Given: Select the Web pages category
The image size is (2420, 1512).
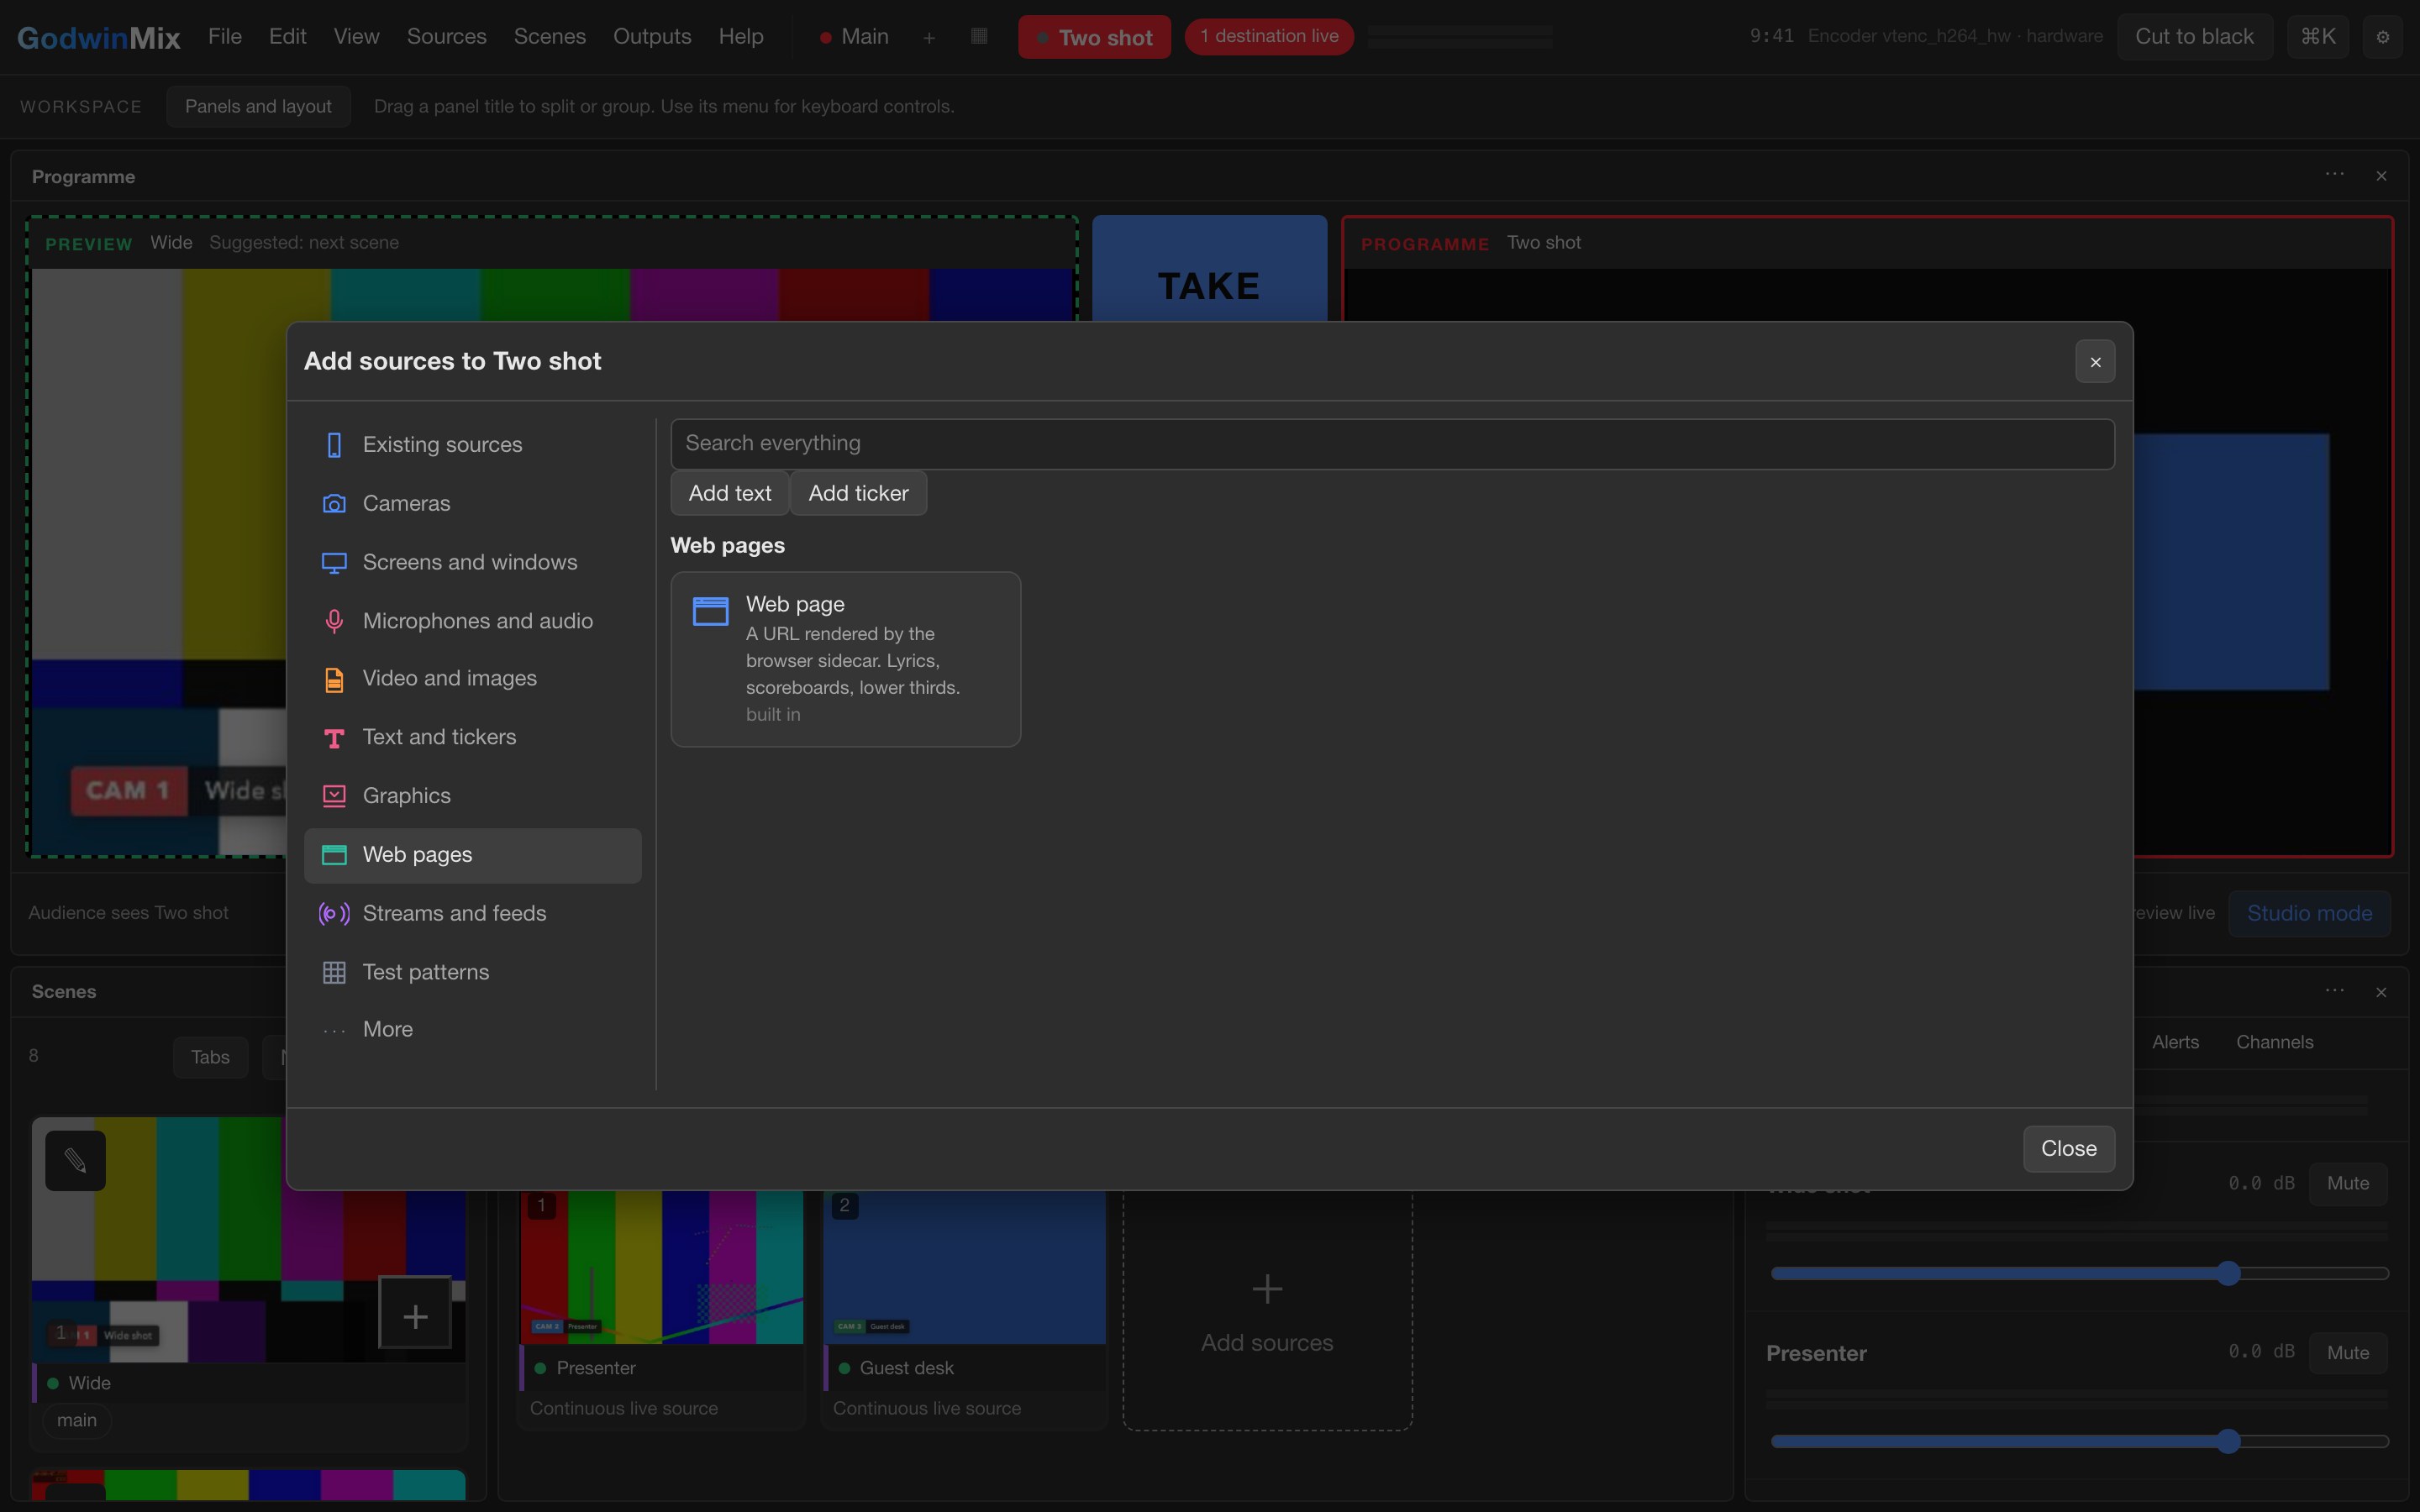Looking at the screenshot, I should pyautogui.click(x=472, y=855).
